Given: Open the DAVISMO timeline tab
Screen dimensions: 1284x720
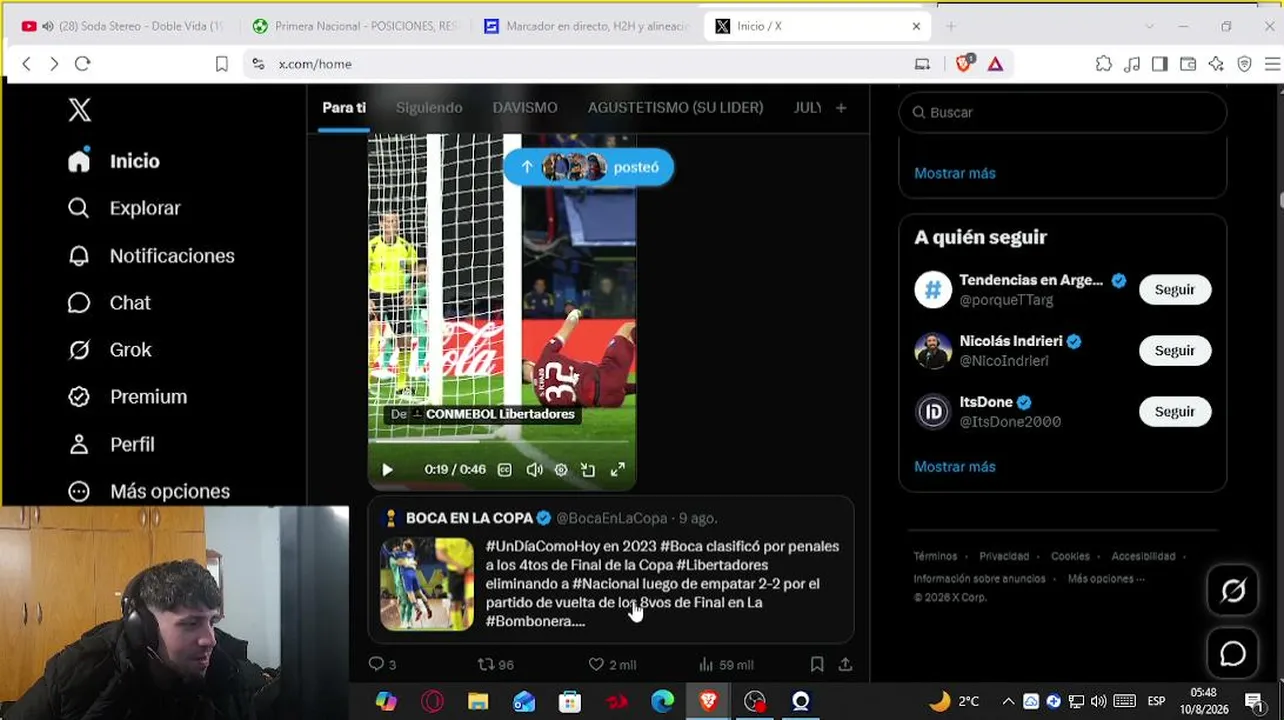Looking at the screenshot, I should (x=525, y=108).
